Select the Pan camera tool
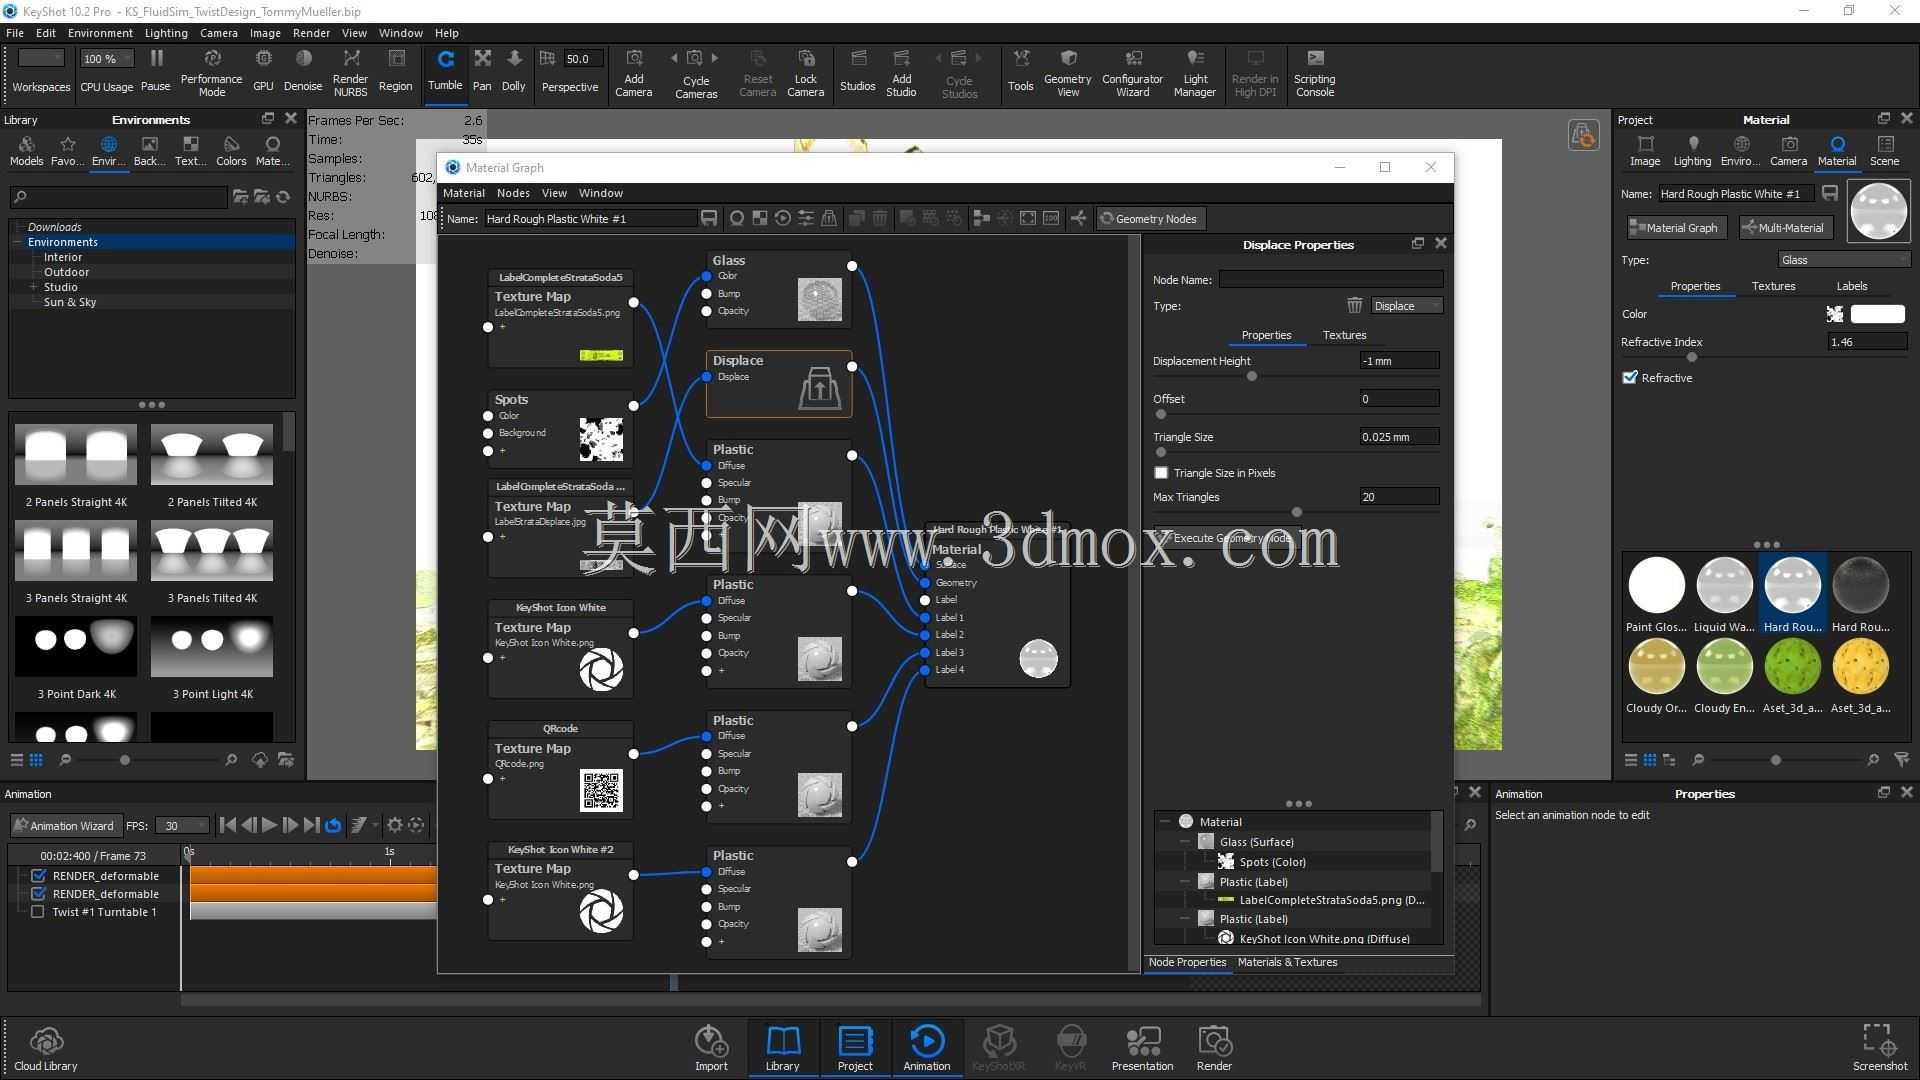 click(x=482, y=72)
